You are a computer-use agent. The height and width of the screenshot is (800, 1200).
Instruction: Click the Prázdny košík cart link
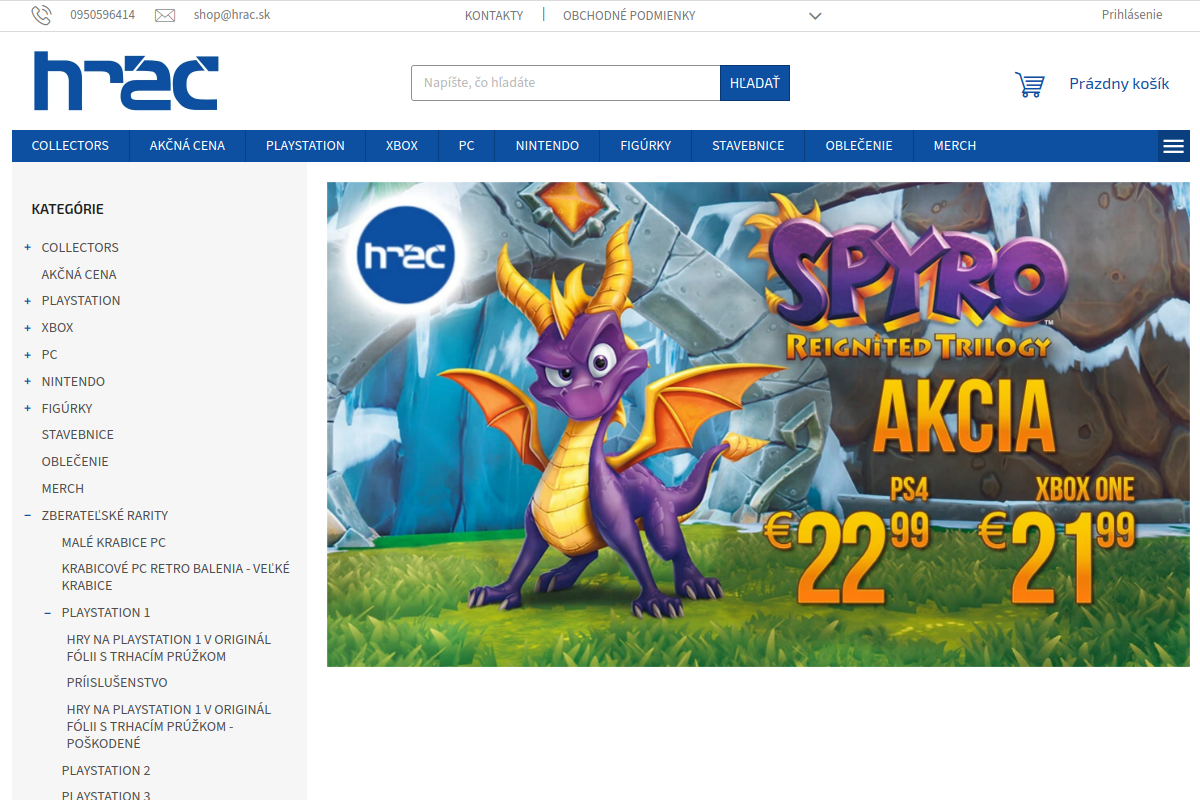pos(1119,84)
